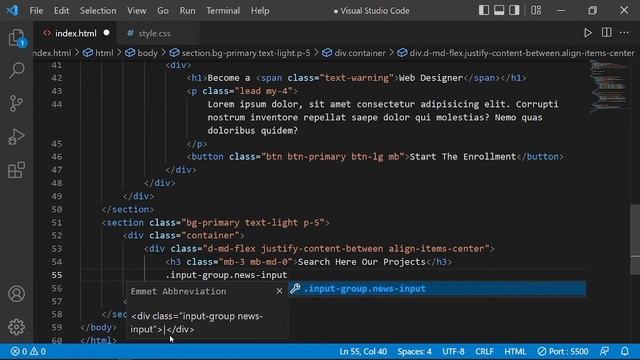Open the View menu

pyautogui.click(x=136, y=11)
